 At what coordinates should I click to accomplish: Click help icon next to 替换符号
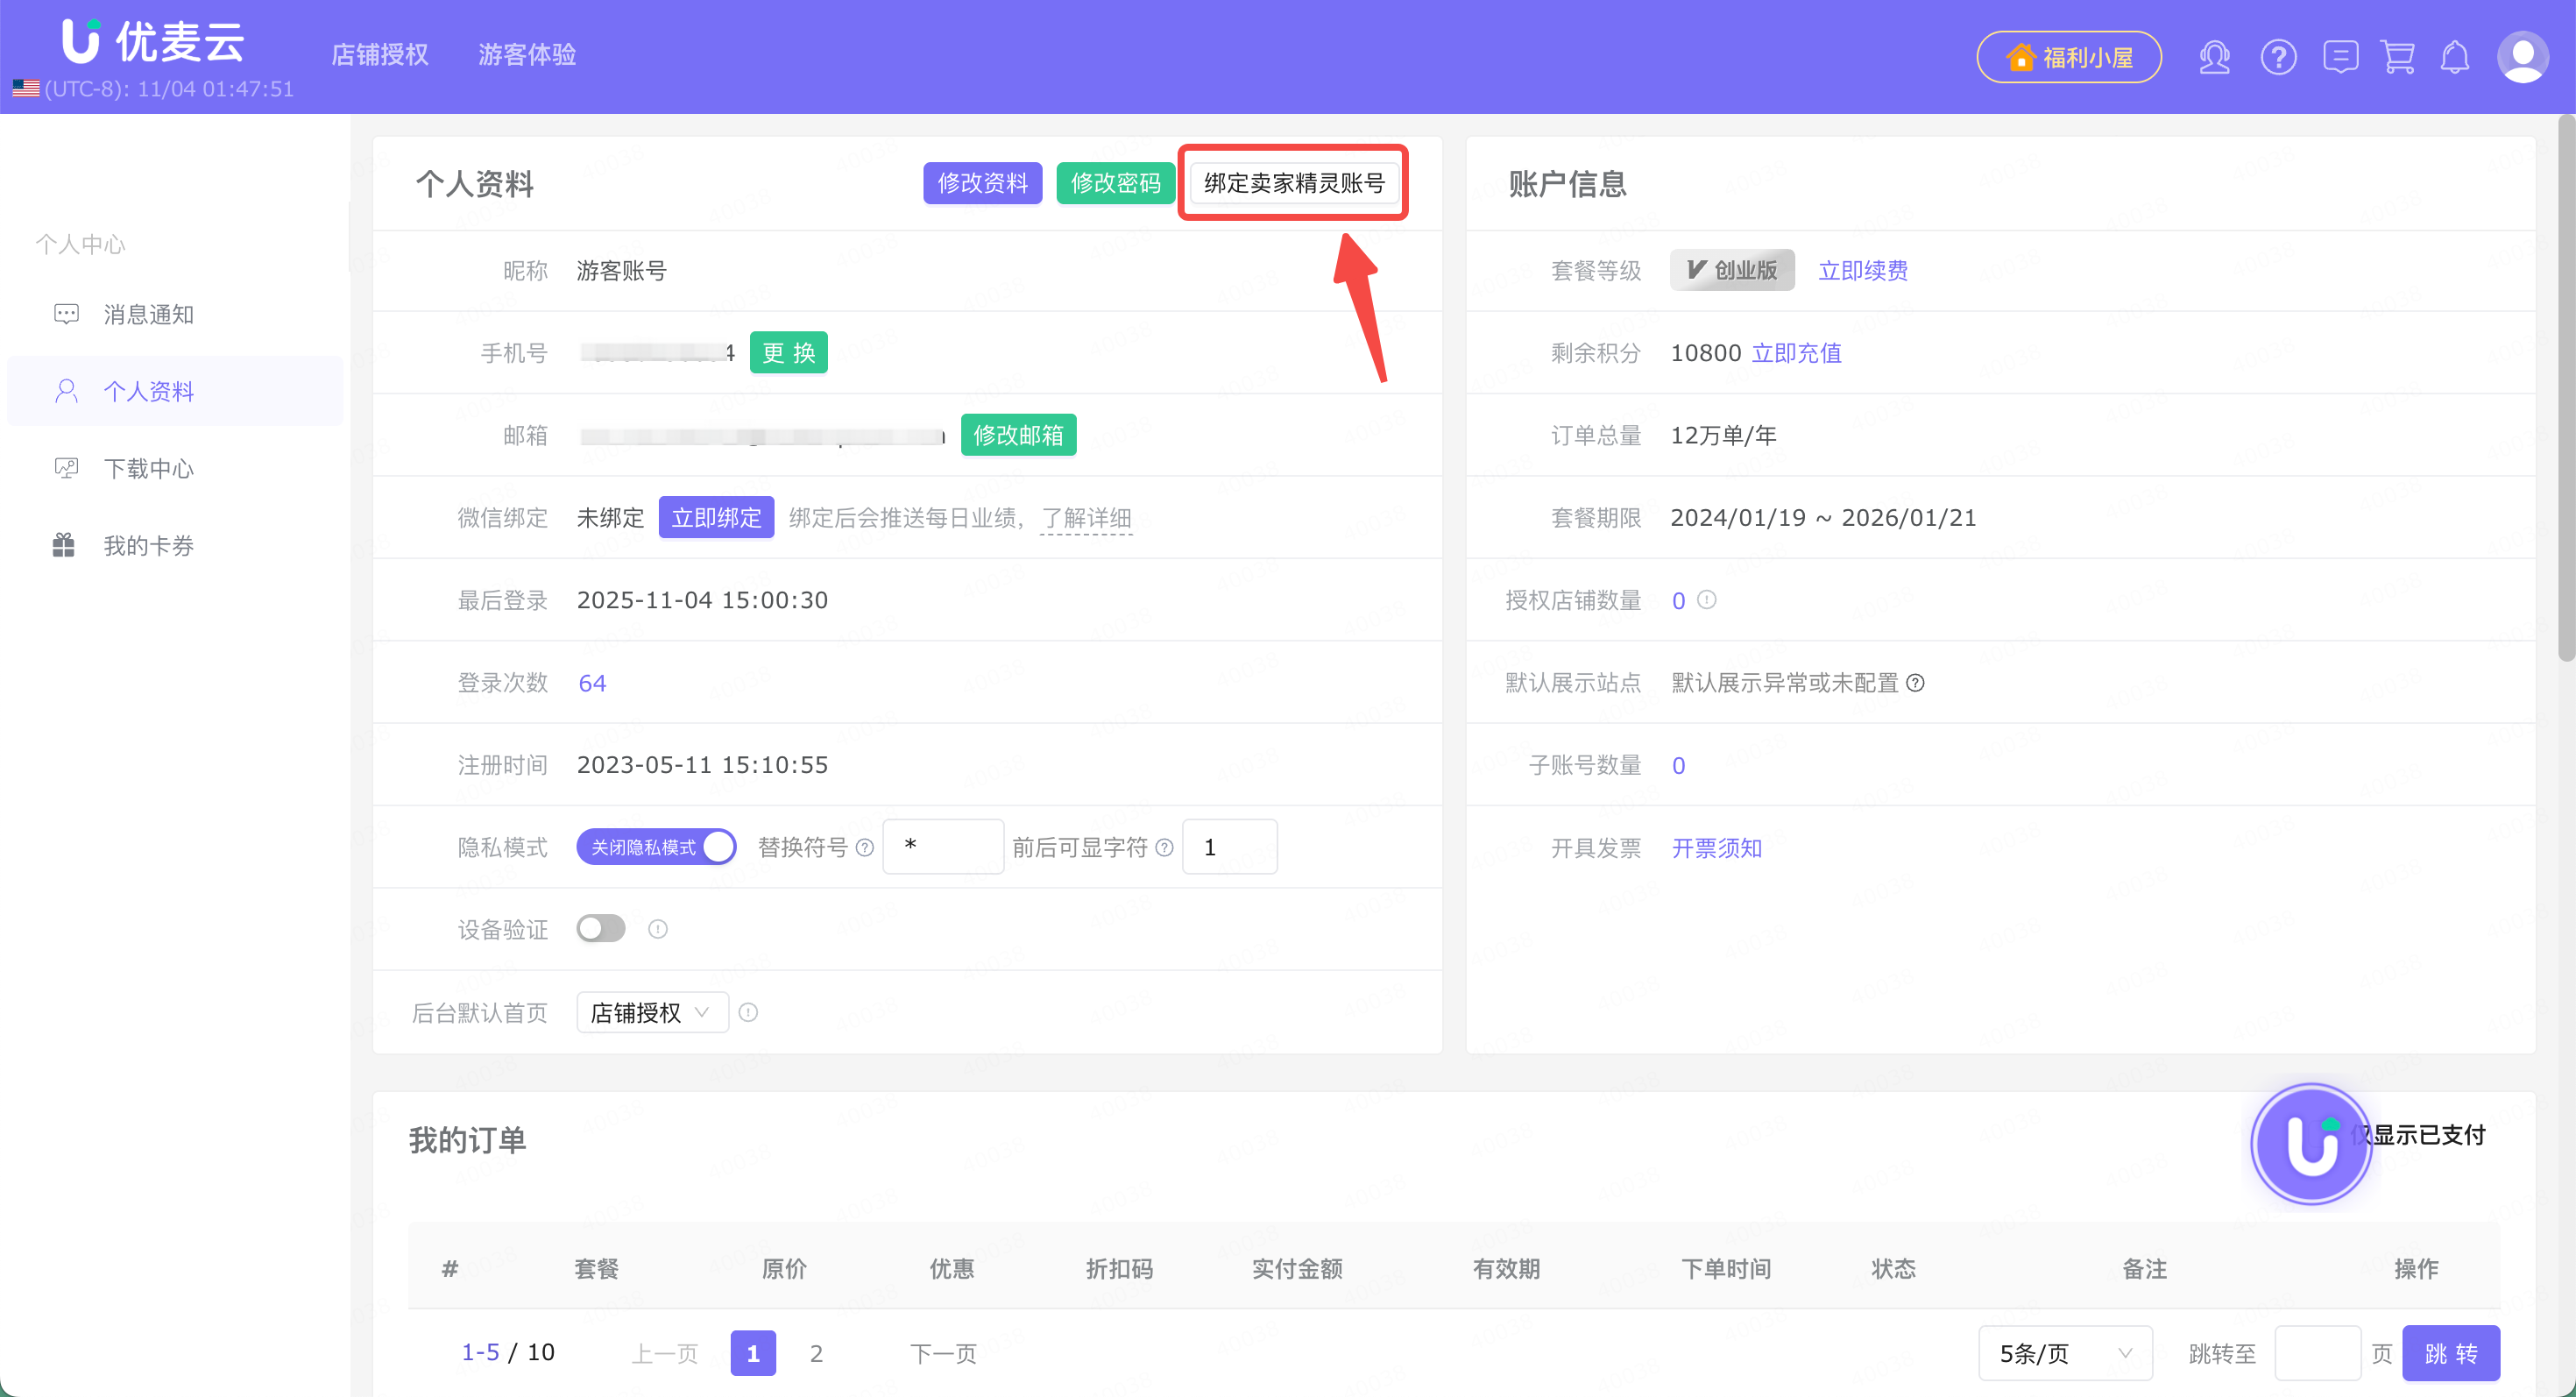[x=865, y=848]
